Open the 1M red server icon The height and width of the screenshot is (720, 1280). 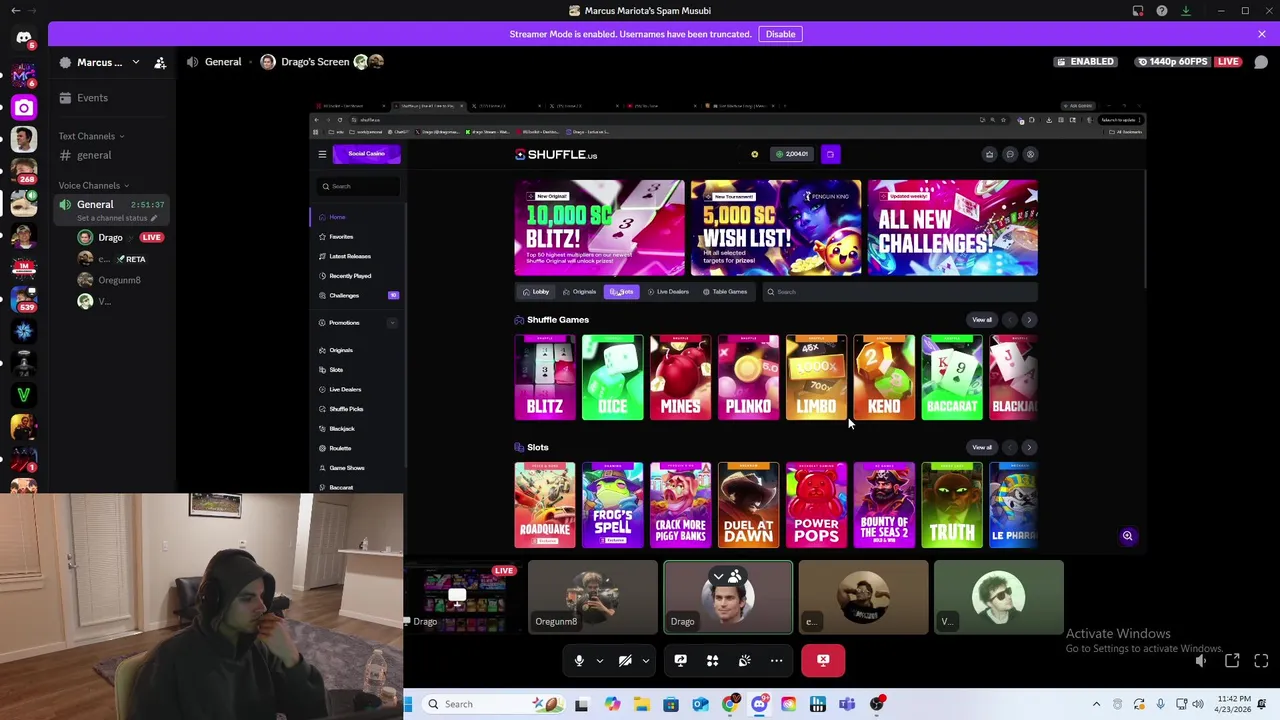point(23,267)
